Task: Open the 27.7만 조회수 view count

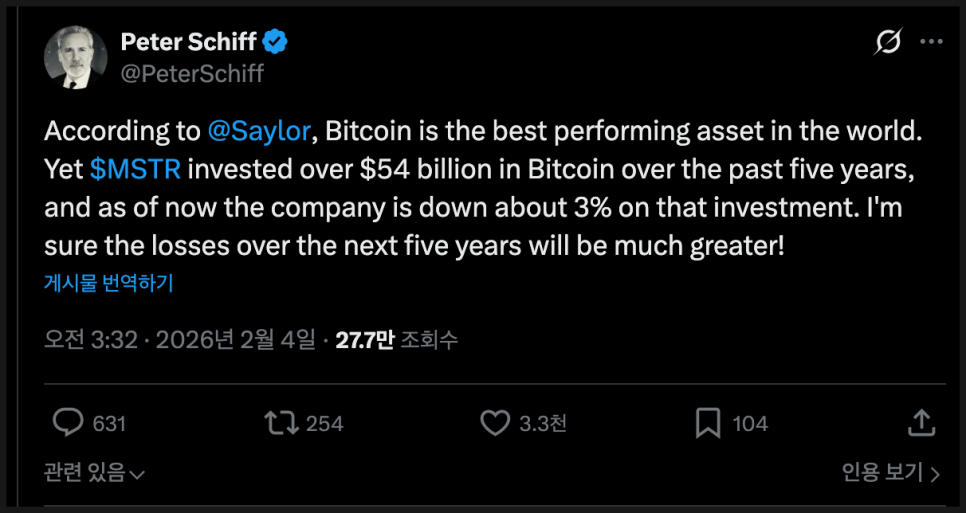Action: pyautogui.click(x=396, y=341)
